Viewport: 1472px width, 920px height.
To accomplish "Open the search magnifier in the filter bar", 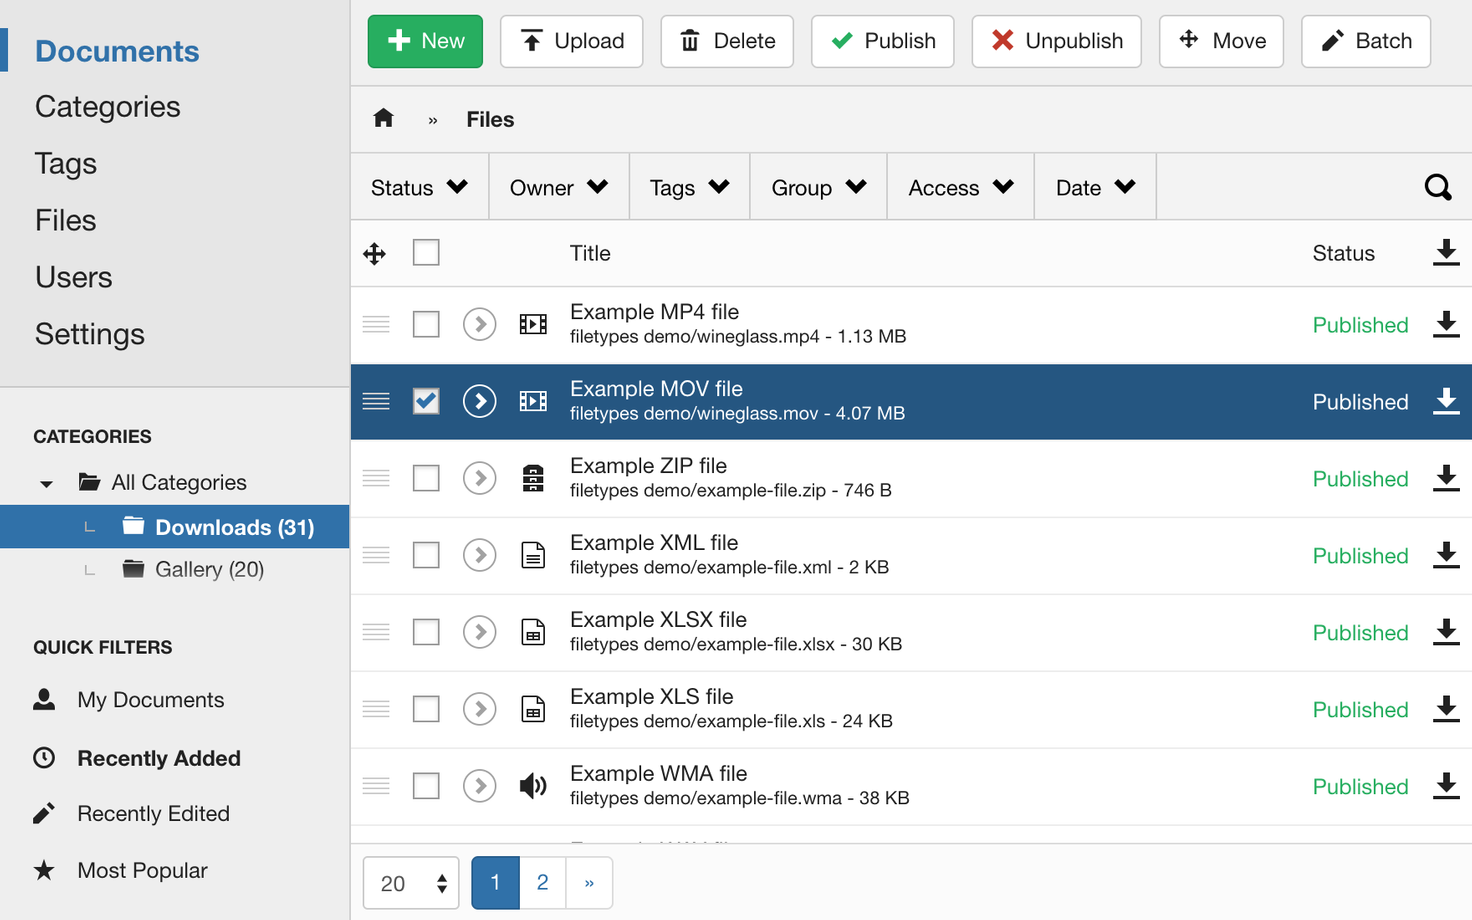I will (1437, 186).
